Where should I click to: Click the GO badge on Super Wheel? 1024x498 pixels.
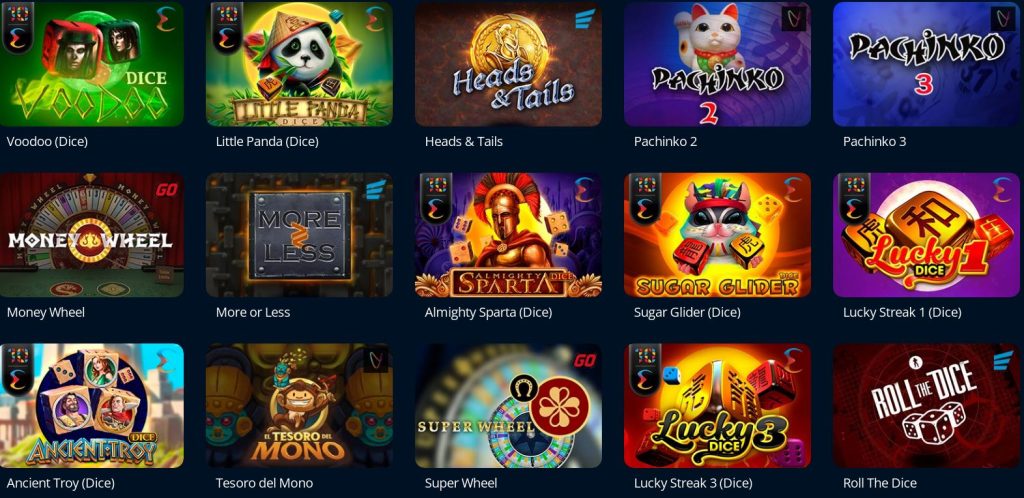pyautogui.click(x=583, y=361)
